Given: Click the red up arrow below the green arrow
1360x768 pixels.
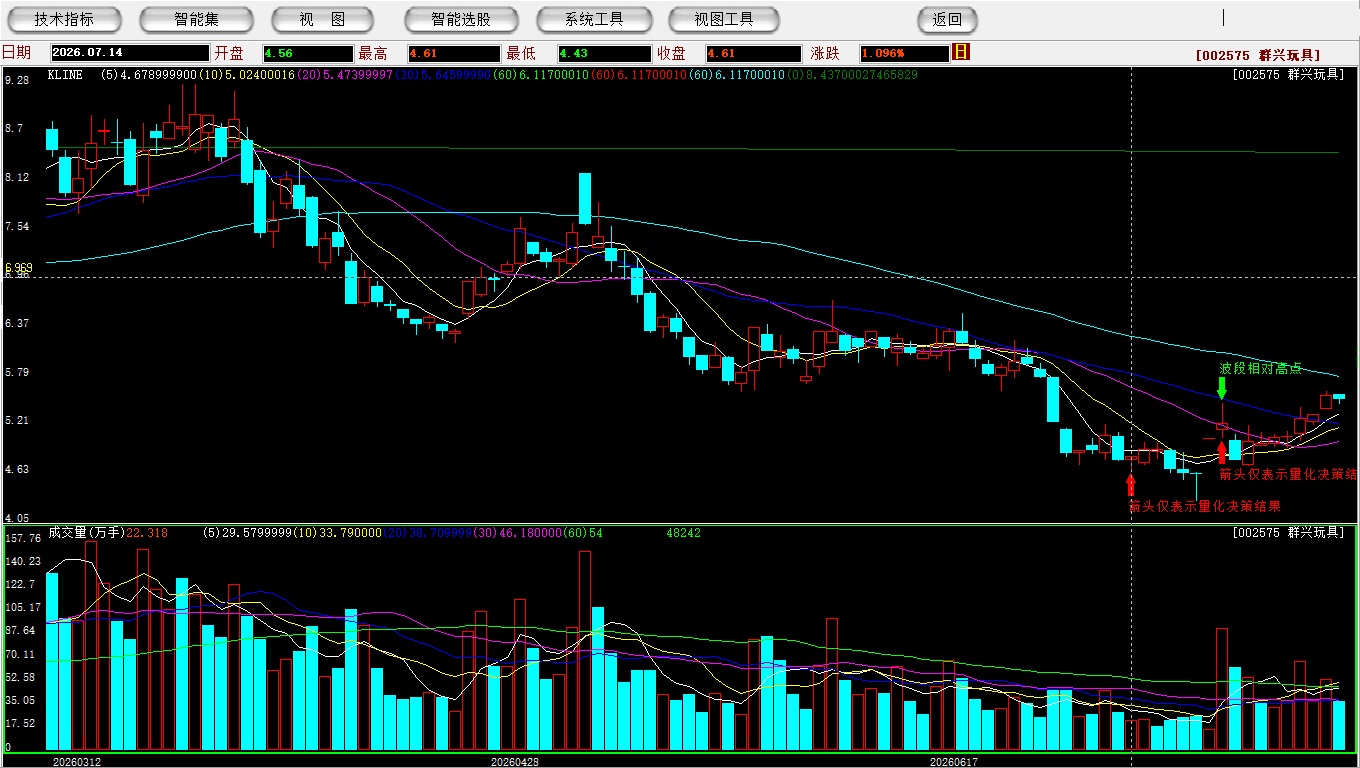Looking at the screenshot, I should pyautogui.click(x=1222, y=451).
